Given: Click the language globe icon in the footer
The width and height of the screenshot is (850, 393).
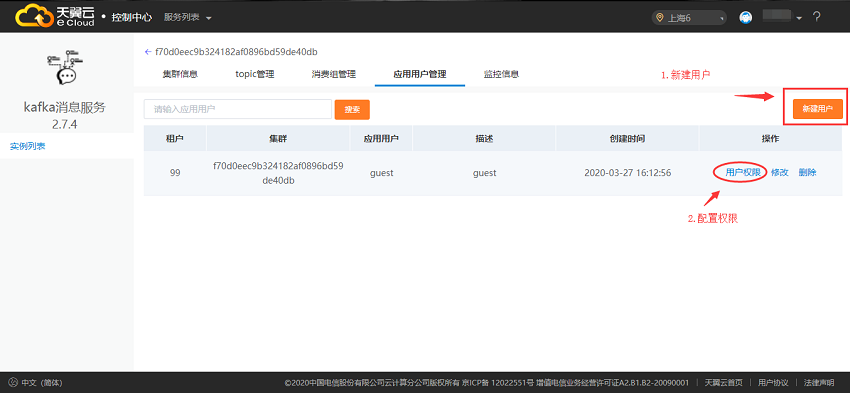Looking at the screenshot, I should (14, 382).
